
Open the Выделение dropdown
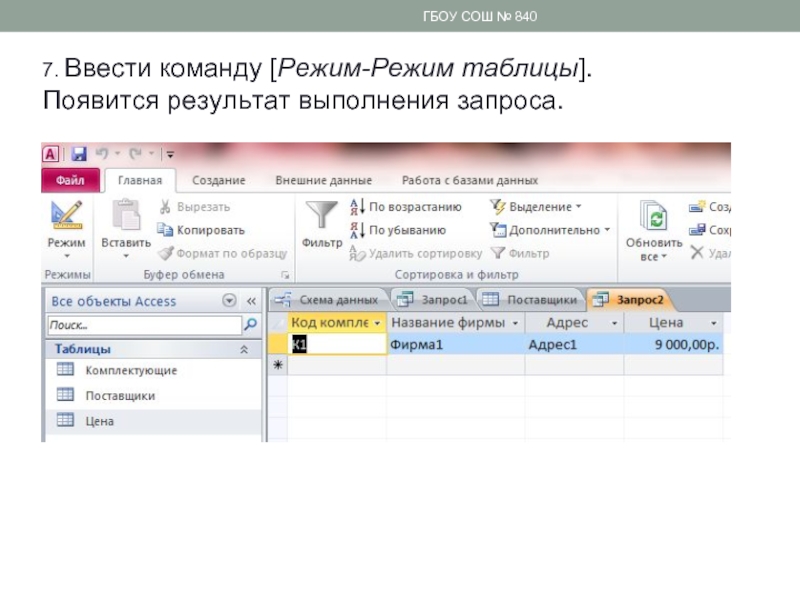click(x=543, y=207)
